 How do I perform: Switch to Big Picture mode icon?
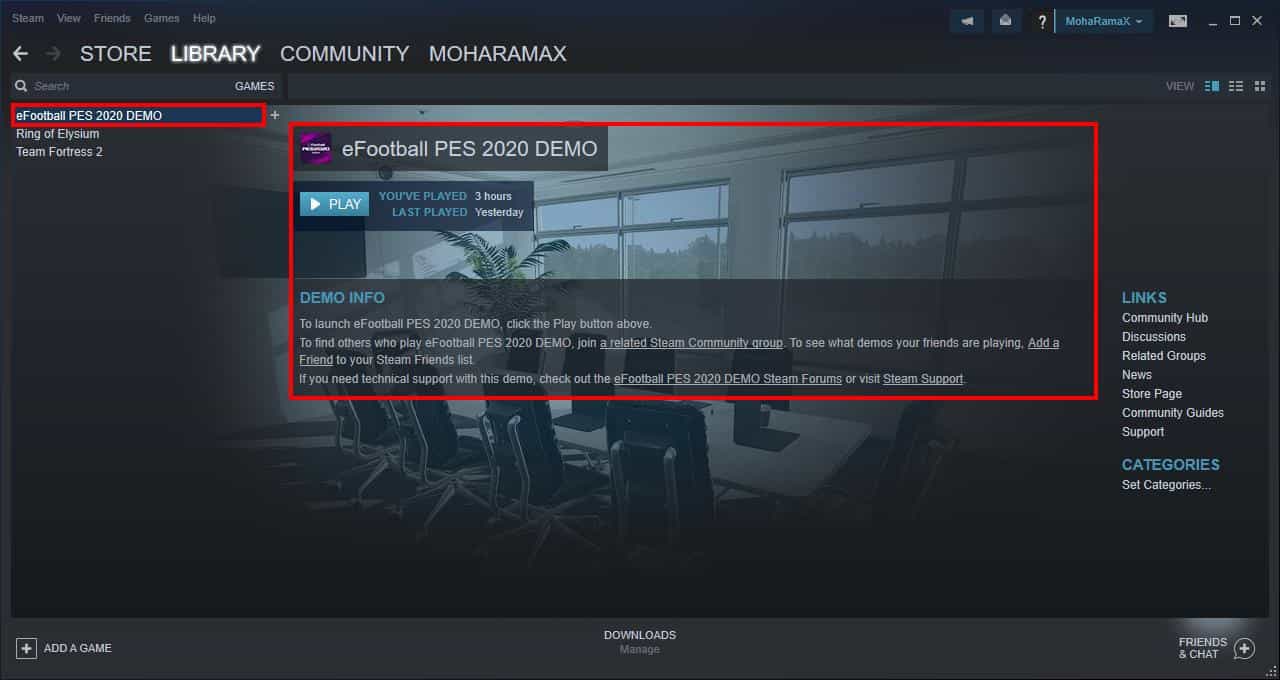[1178, 21]
